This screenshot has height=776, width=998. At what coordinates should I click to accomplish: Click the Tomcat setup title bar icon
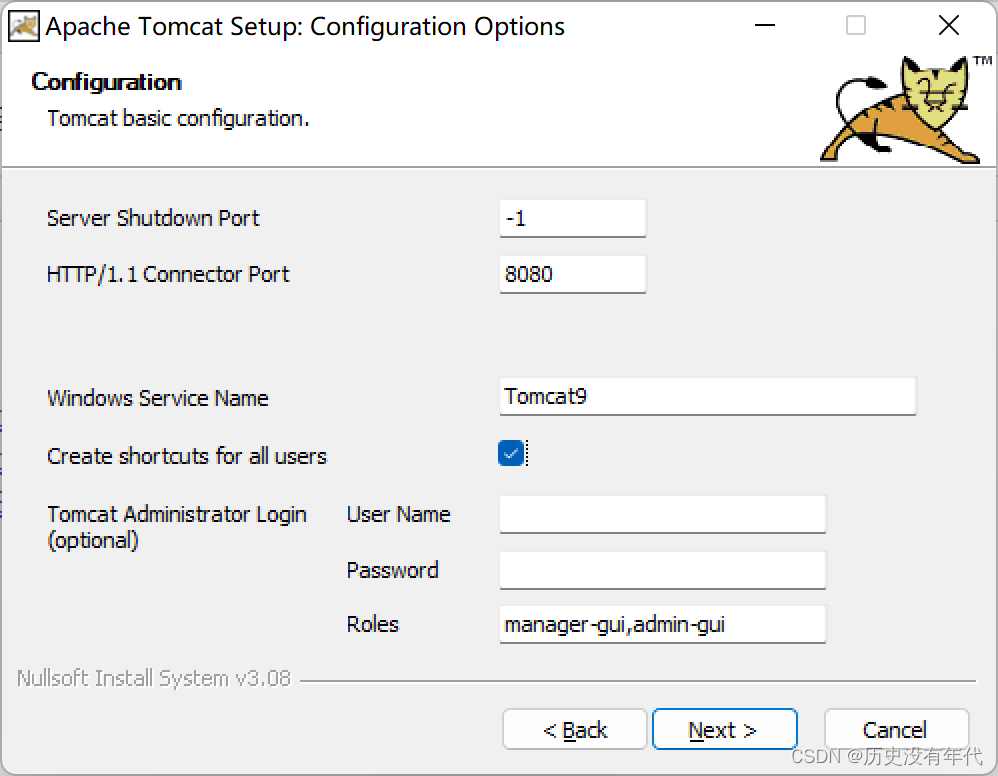click(x=24, y=26)
